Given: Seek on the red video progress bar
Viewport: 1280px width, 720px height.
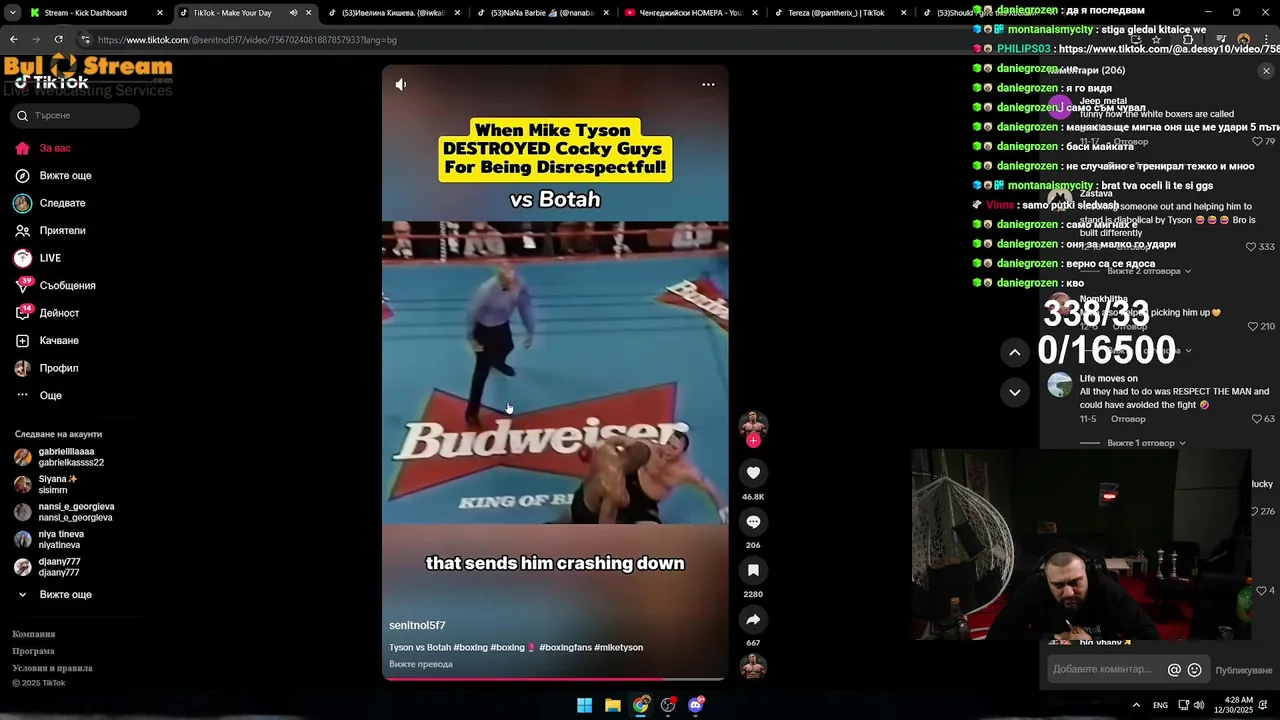Looking at the screenshot, I should (x=555, y=679).
